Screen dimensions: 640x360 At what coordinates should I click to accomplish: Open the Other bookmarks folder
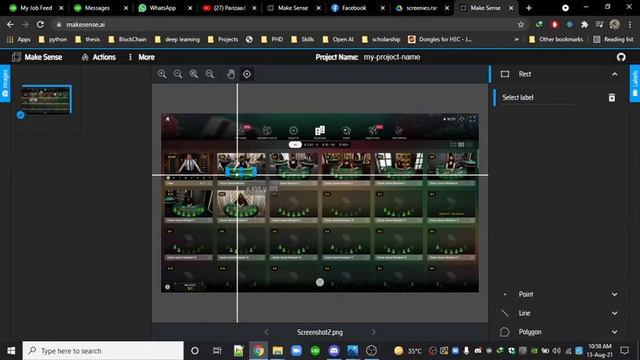[x=556, y=39]
